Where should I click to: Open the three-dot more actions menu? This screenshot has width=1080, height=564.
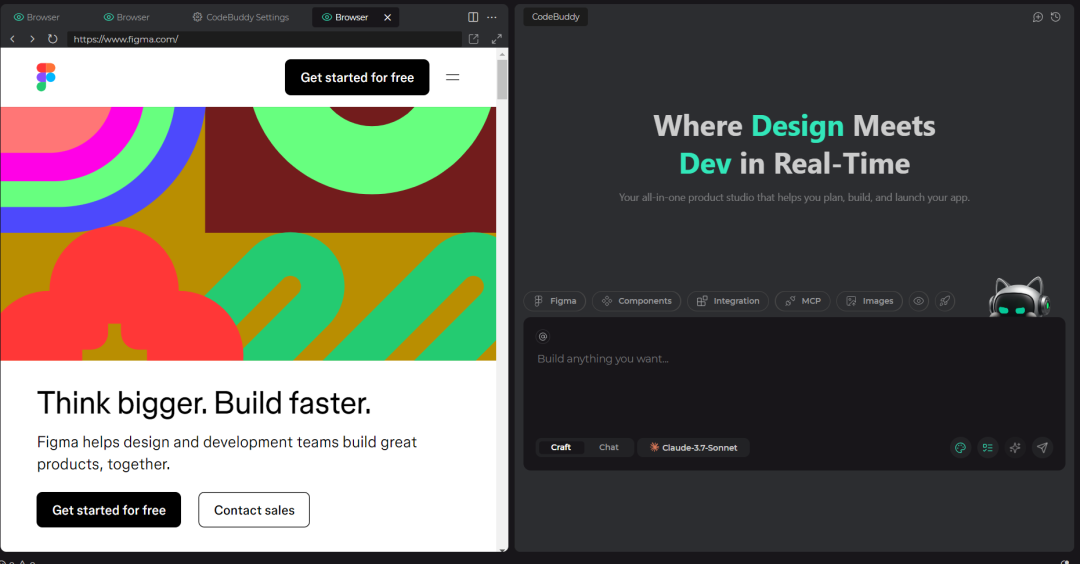pyautogui.click(x=492, y=17)
